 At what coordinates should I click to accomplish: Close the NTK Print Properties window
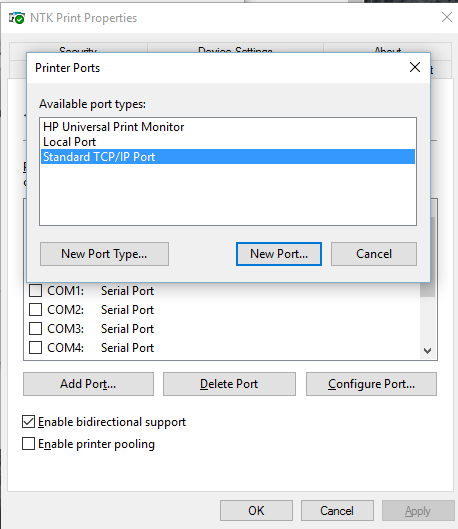447,17
